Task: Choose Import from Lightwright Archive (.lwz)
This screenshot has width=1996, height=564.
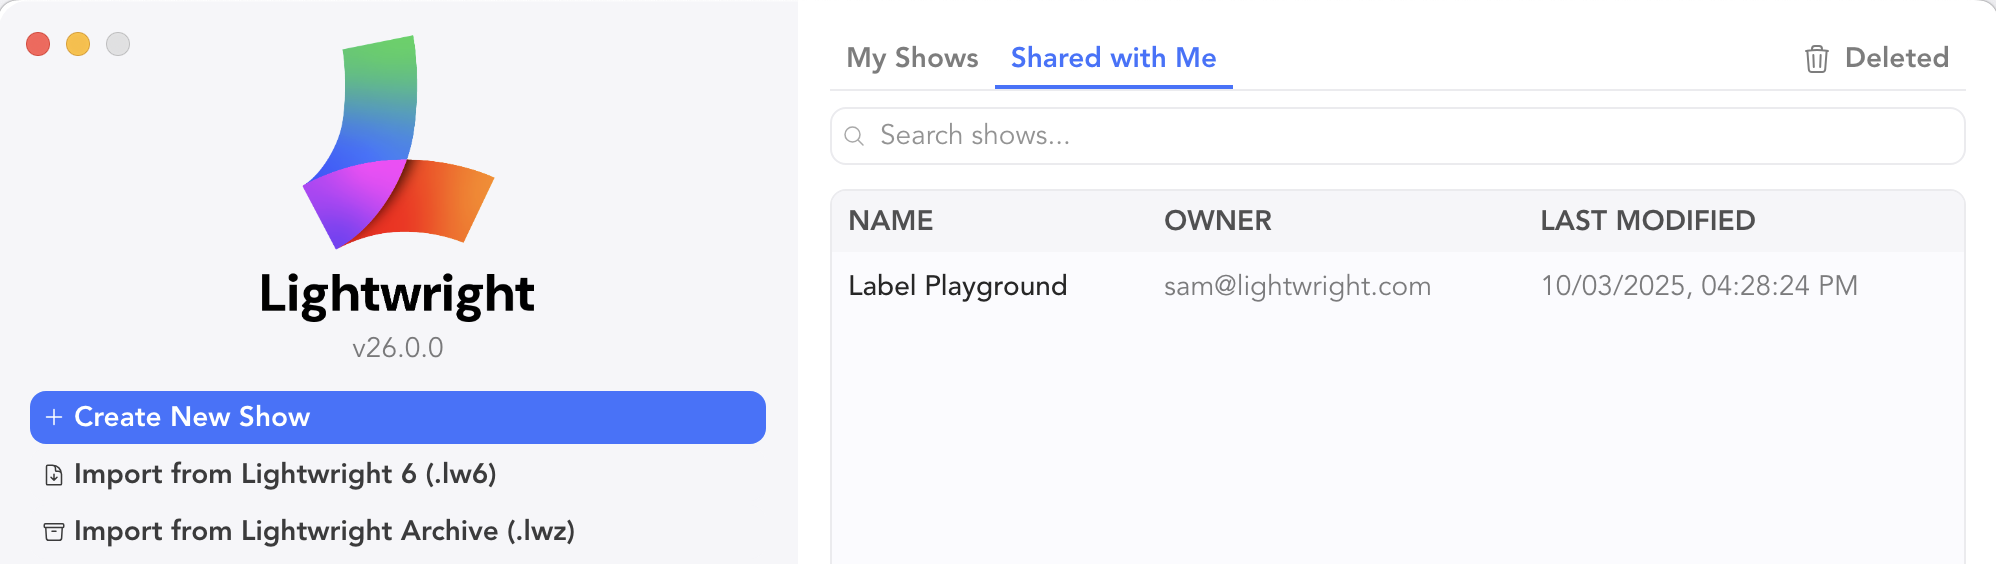Action: [324, 531]
